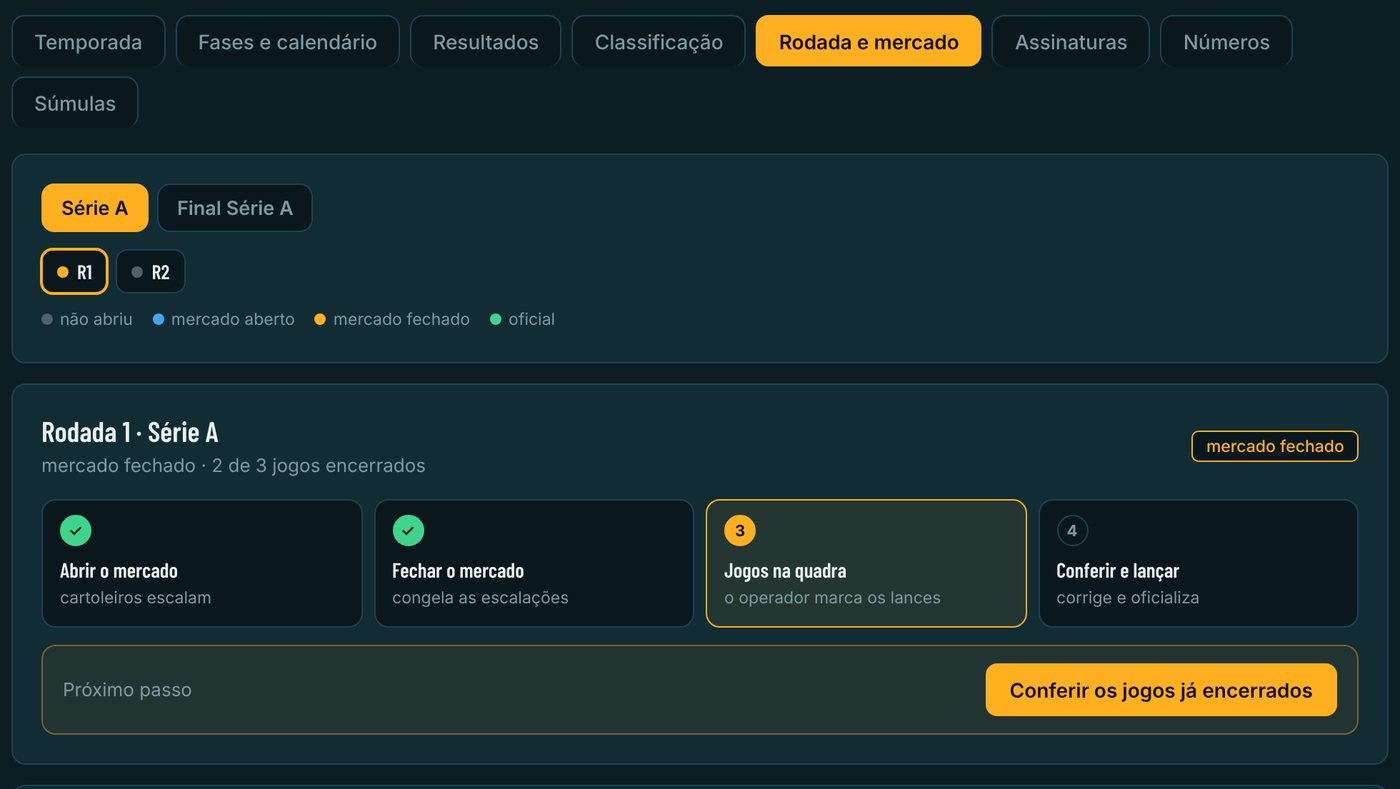Open the Abrir o mercado step card

tap(202, 563)
